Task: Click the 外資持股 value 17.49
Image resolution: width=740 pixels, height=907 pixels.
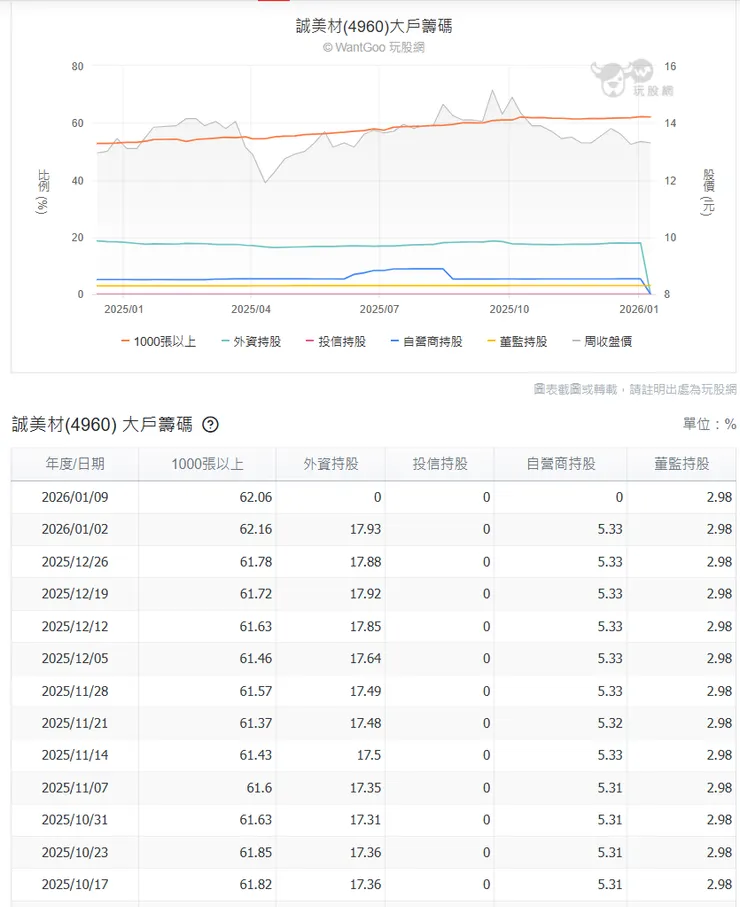Action: 365,691
